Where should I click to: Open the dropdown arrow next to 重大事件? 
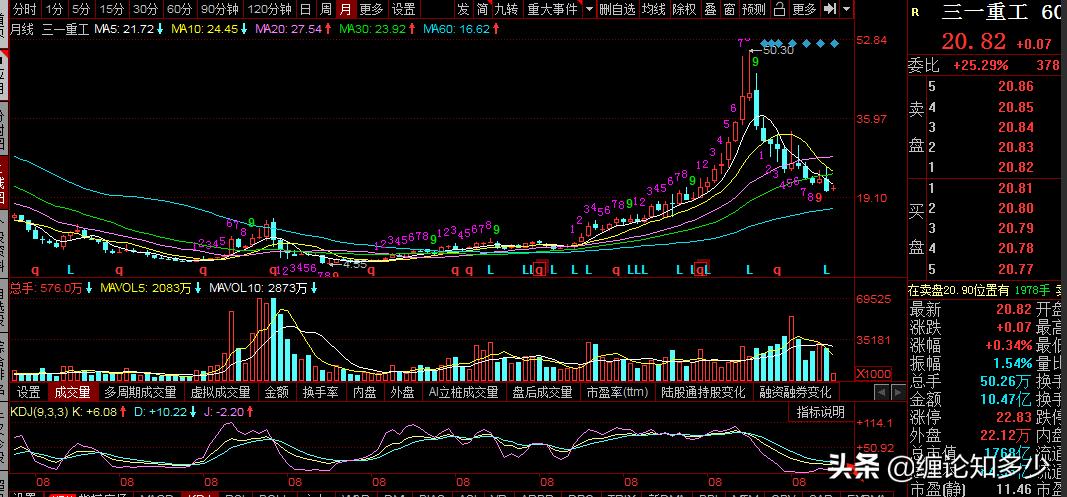tap(590, 9)
